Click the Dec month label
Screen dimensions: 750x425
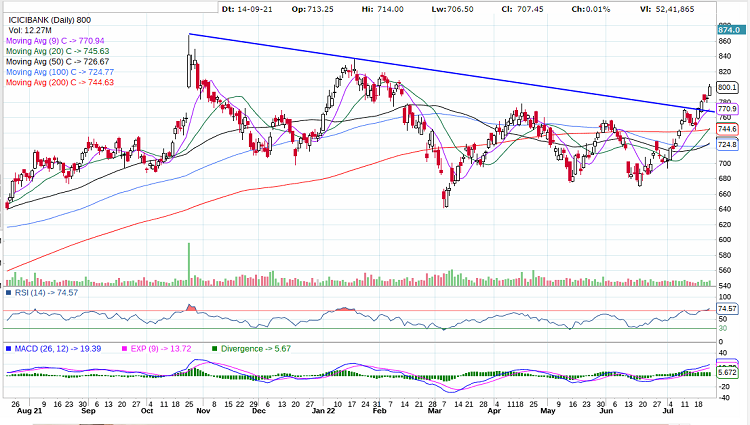(x=259, y=411)
